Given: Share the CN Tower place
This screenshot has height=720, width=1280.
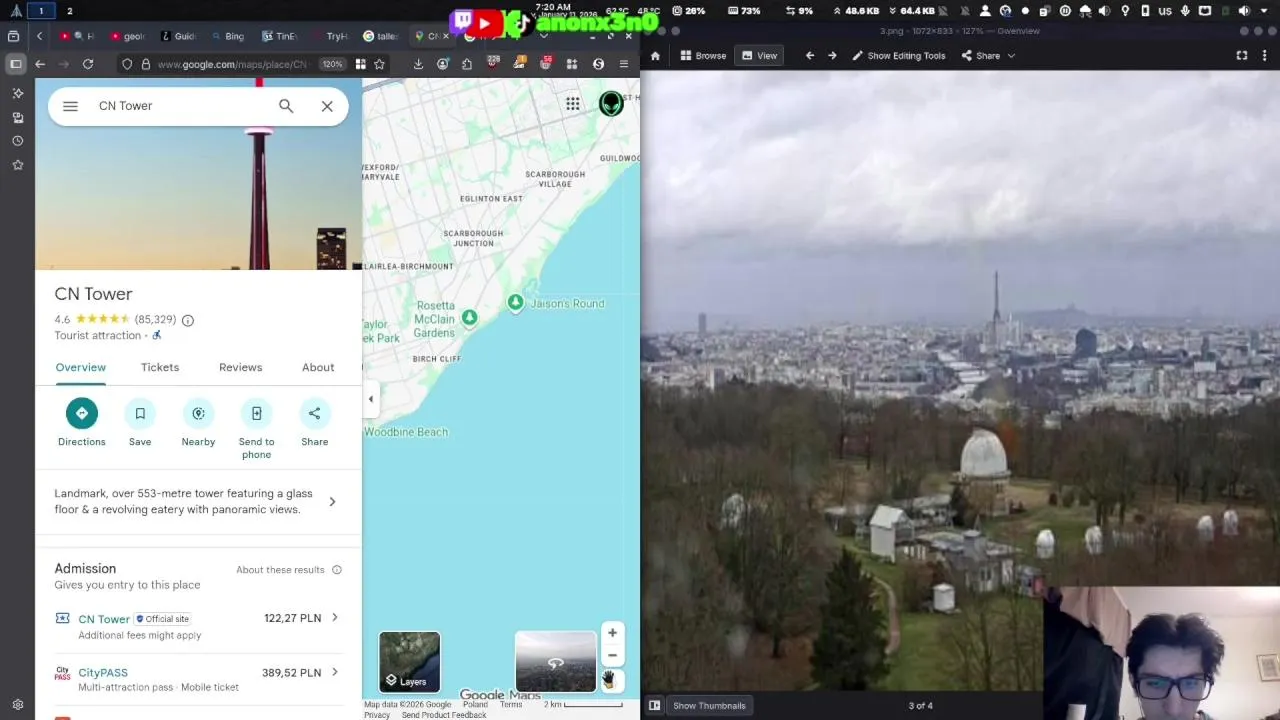Looking at the screenshot, I should pos(314,423).
